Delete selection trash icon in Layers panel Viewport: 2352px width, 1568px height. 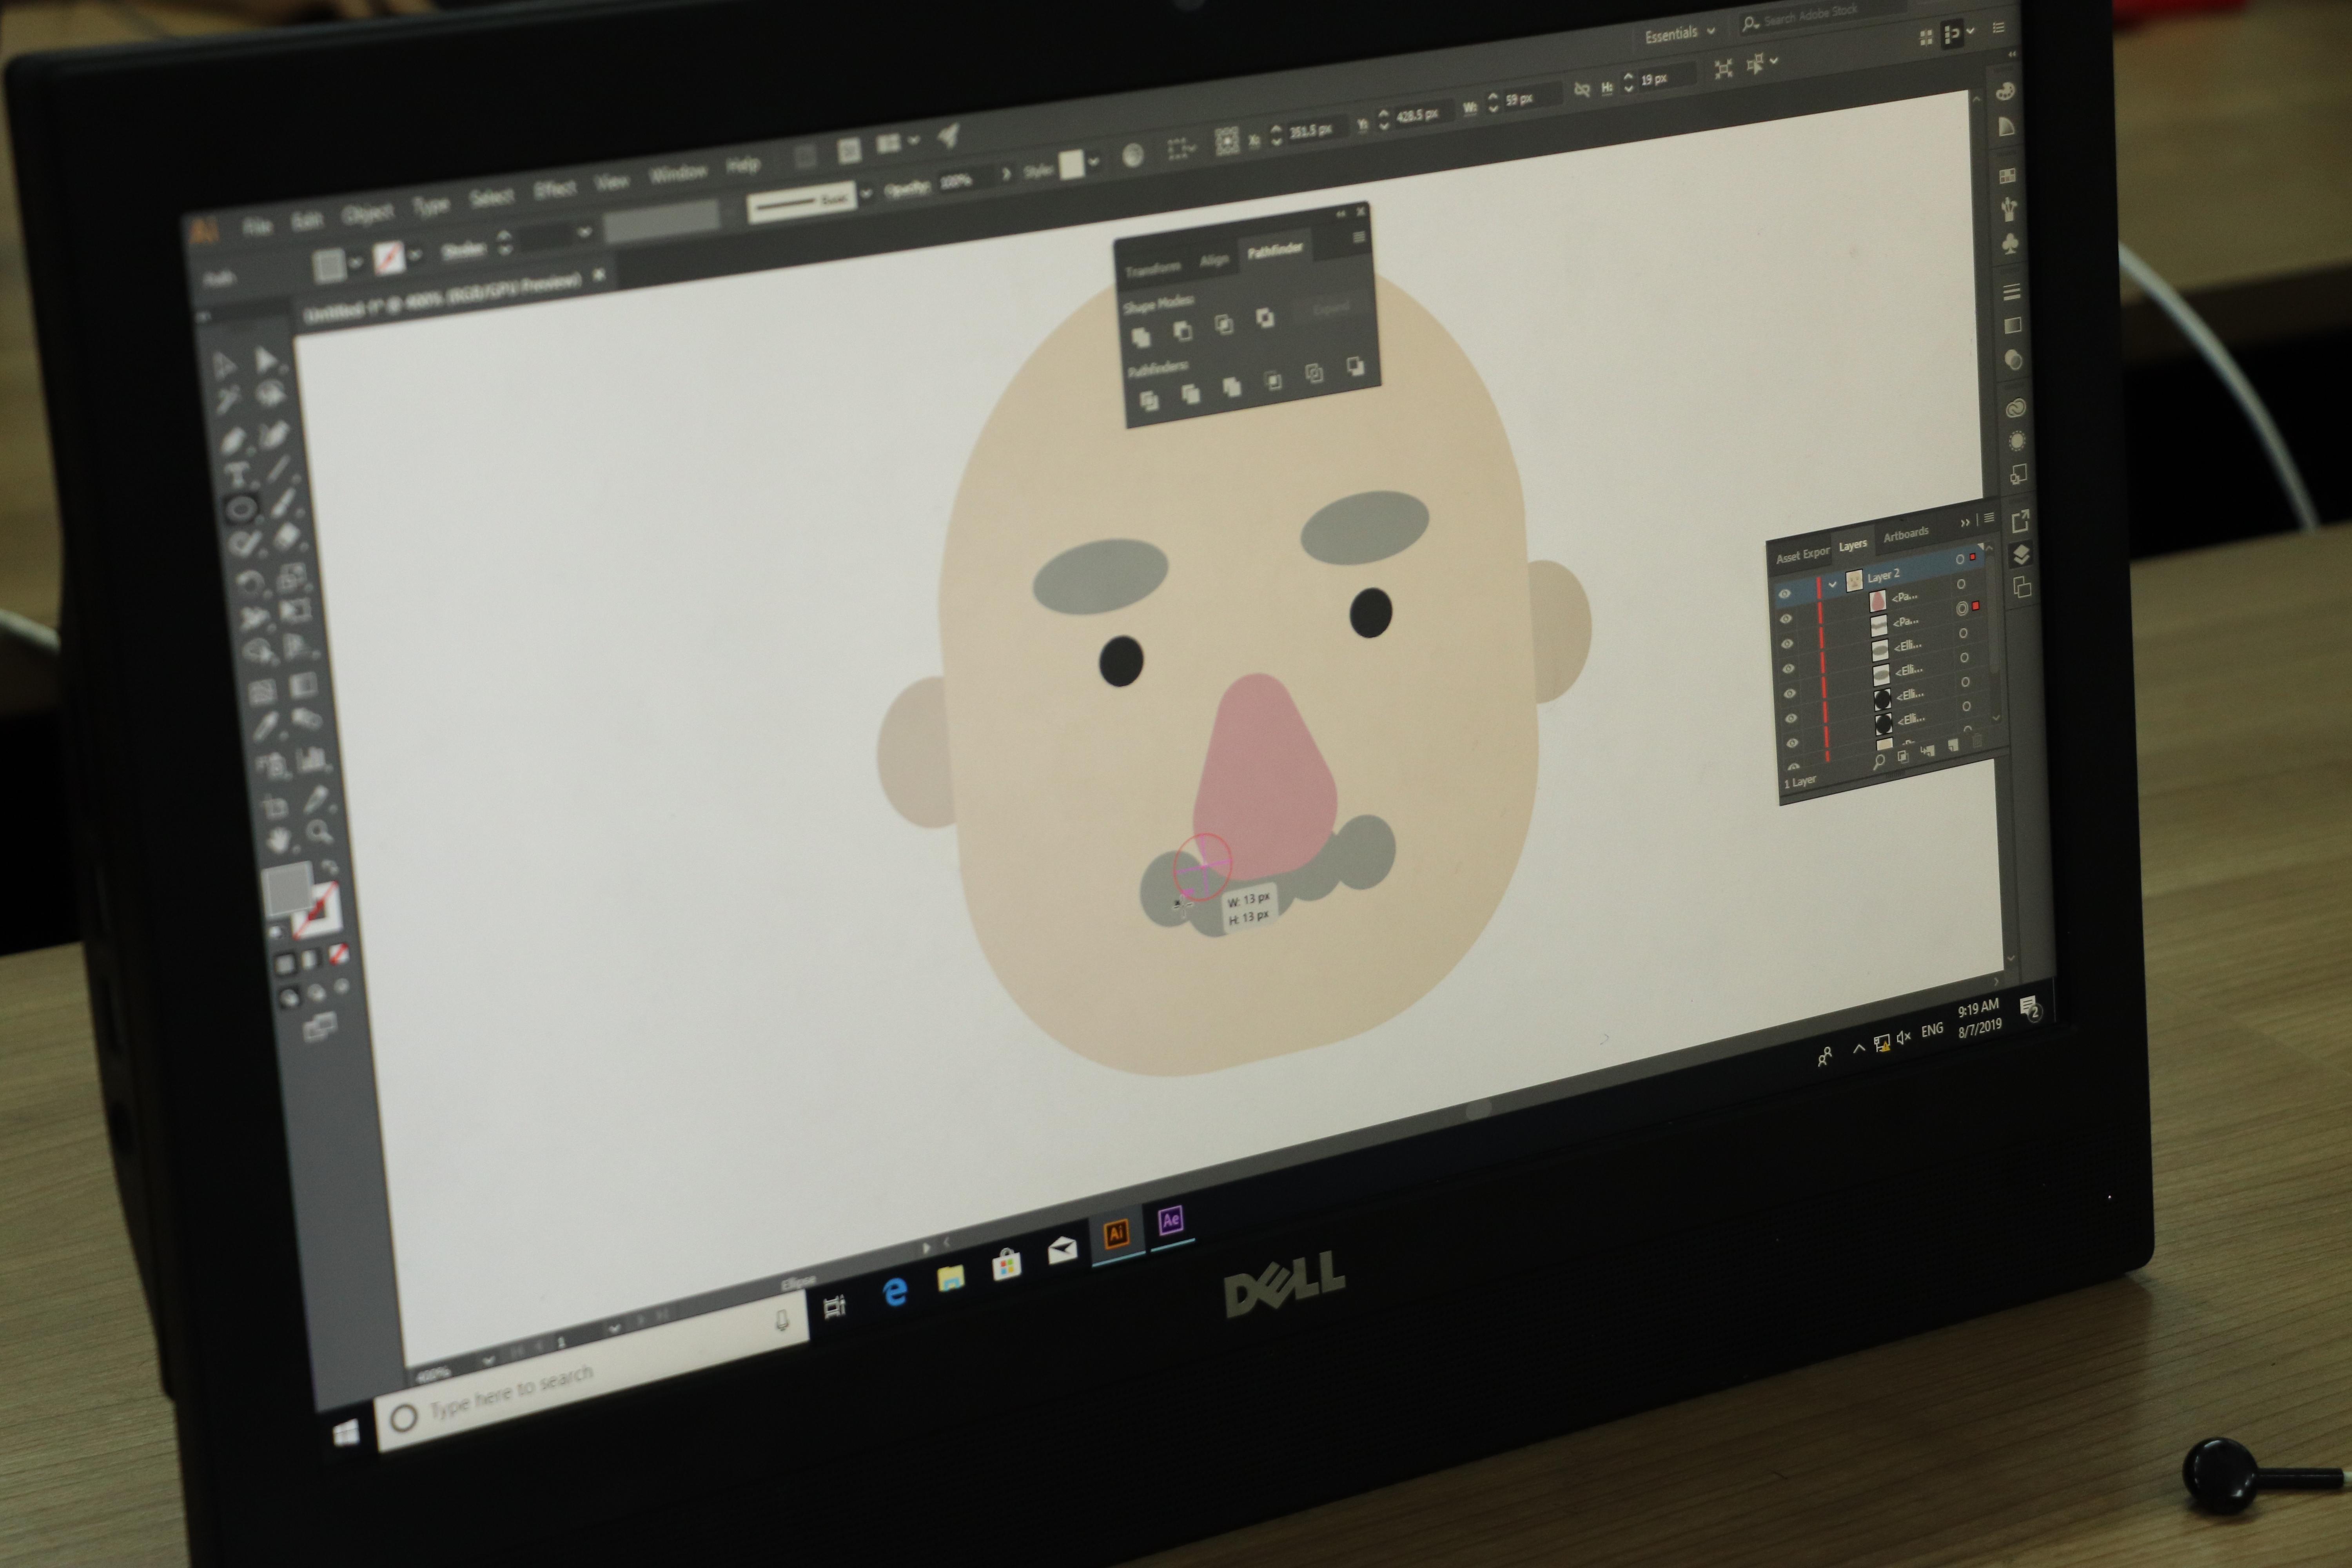1977,740
